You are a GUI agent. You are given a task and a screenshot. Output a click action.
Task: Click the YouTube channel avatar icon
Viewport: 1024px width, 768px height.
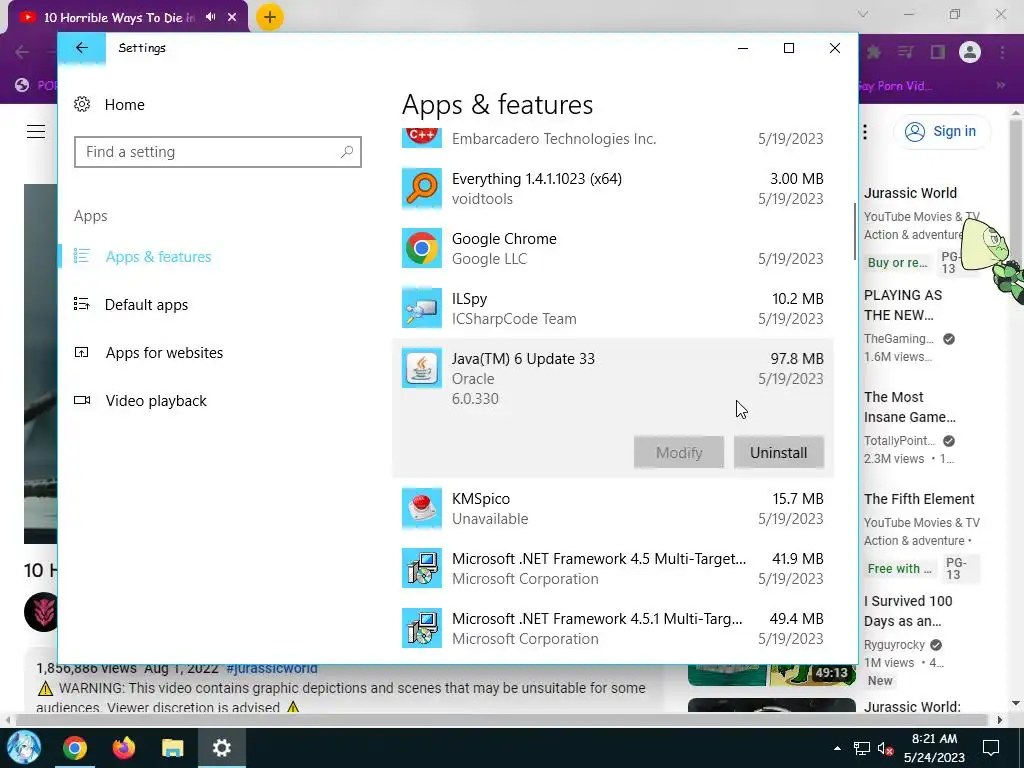41,612
